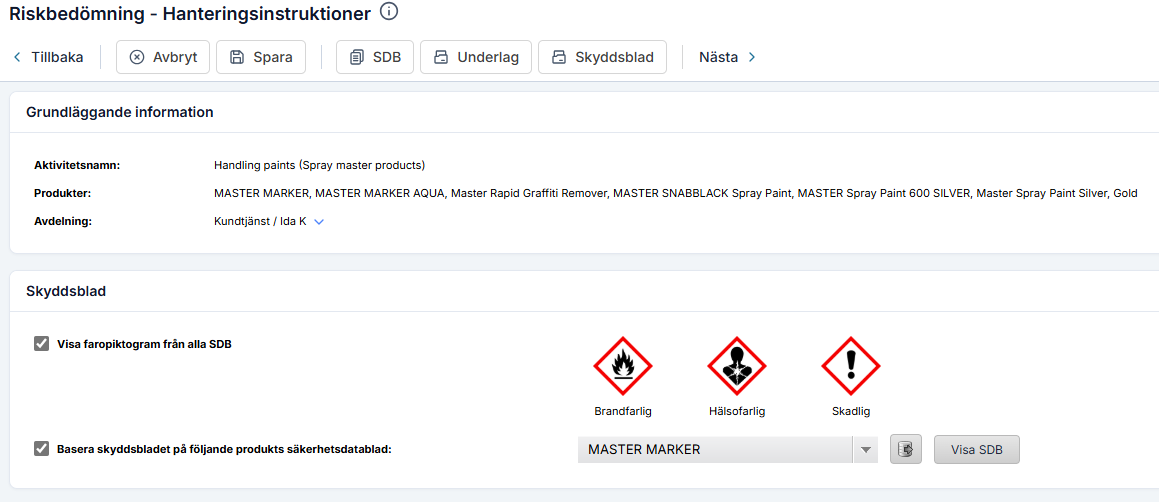
Task: Click the 'Handling paints (Spray master products)' text
Action: [319, 165]
